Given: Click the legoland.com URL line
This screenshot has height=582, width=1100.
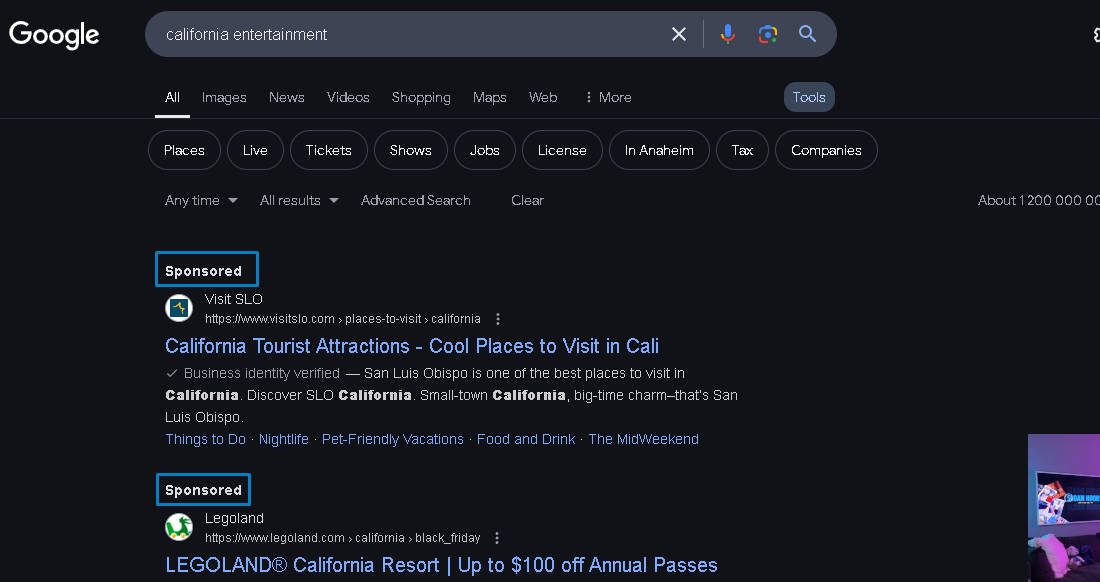Looking at the screenshot, I should pyautogui.click(x=343, y=538).
